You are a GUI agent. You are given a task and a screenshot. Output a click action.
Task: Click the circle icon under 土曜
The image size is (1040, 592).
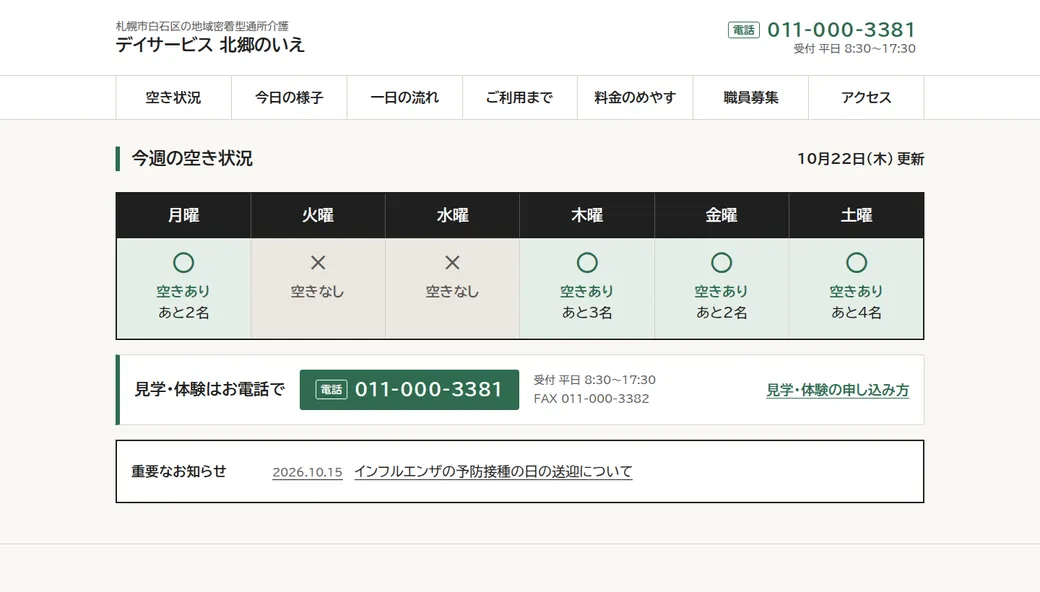tap(856, 263)
